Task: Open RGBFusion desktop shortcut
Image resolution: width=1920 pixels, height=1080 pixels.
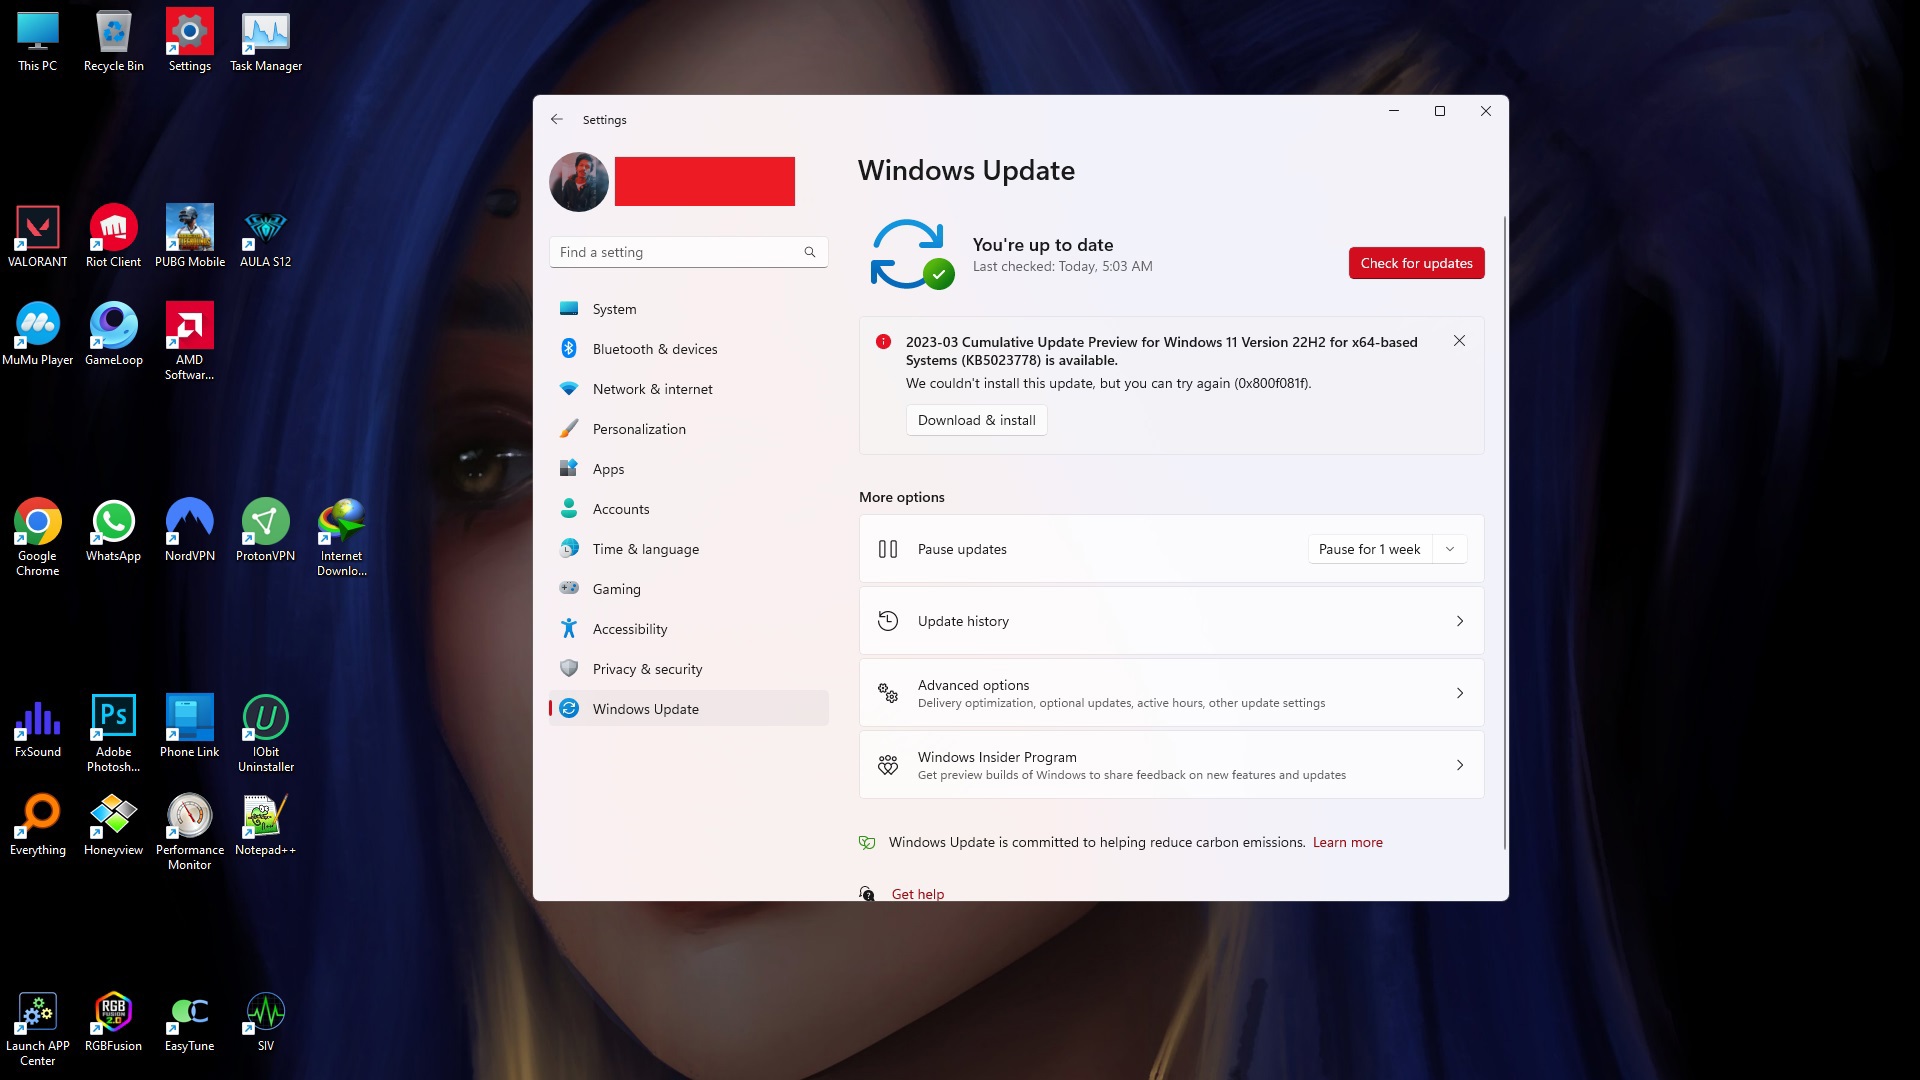Action: coord(114,1021)
